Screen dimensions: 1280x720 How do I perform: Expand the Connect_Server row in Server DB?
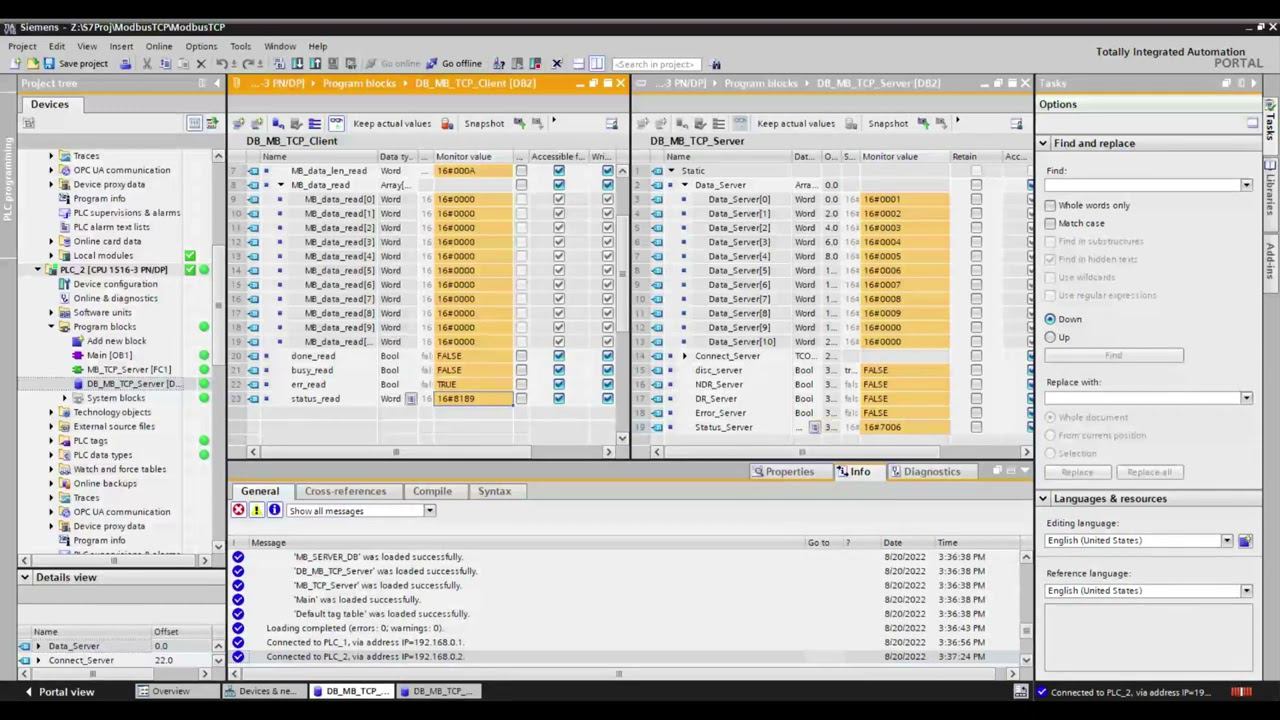(x=685, y=356)
